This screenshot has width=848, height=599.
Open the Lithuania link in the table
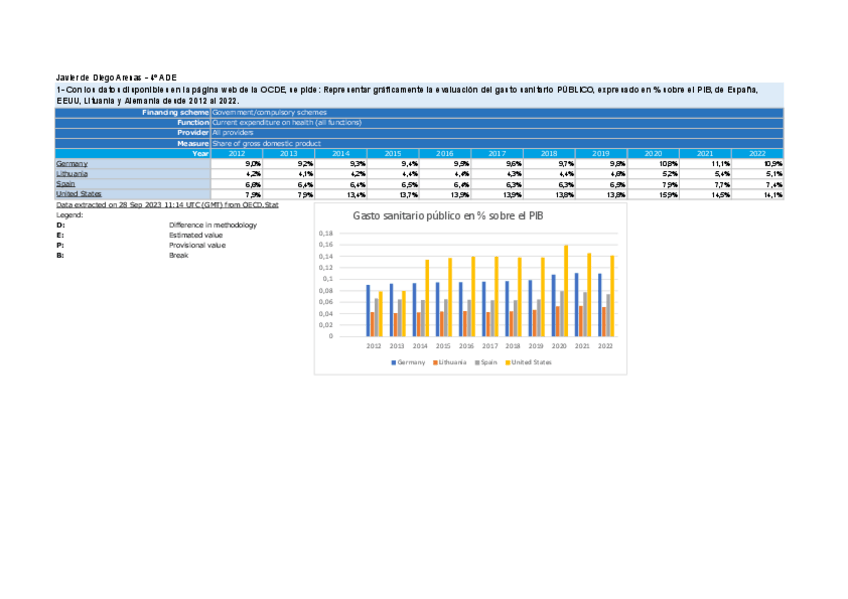pos(73,174)
